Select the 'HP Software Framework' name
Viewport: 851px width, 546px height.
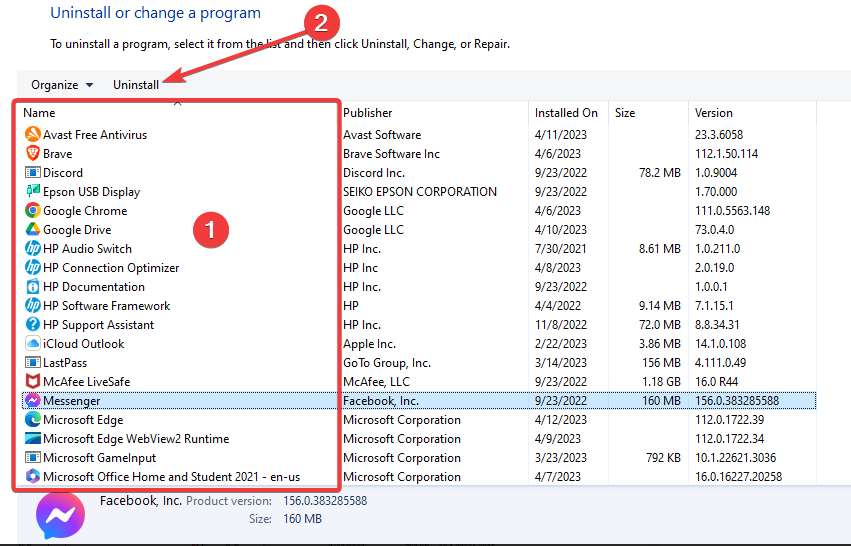pyautogui.click(x=106, y=306)
